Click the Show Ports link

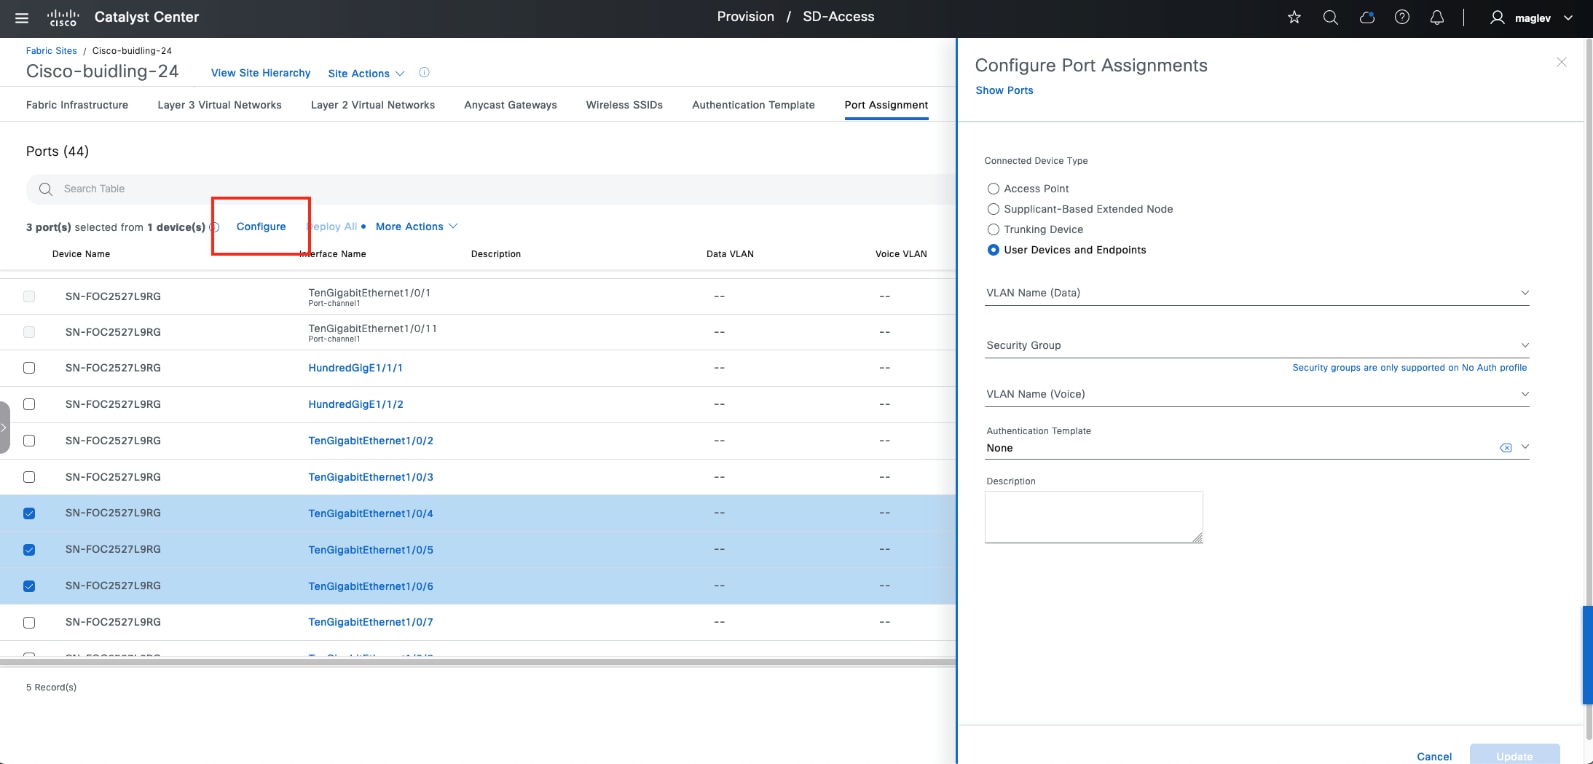(x=1004, y=91)
